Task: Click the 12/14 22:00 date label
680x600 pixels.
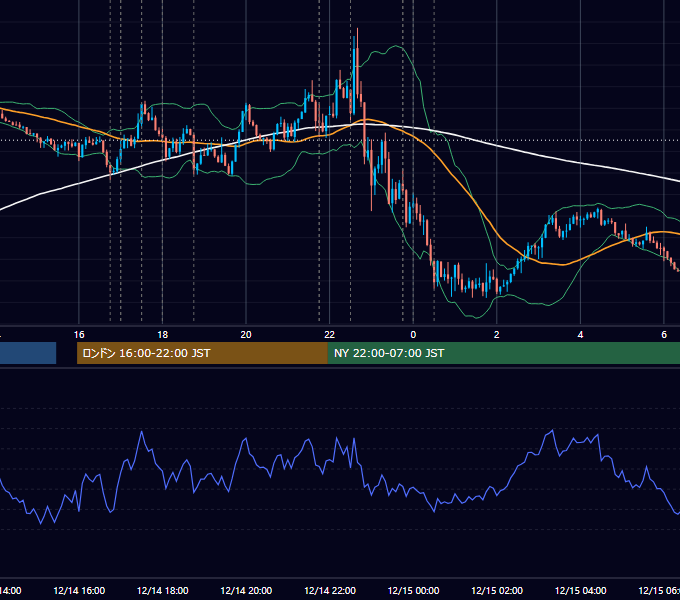Action: [330, 590]
